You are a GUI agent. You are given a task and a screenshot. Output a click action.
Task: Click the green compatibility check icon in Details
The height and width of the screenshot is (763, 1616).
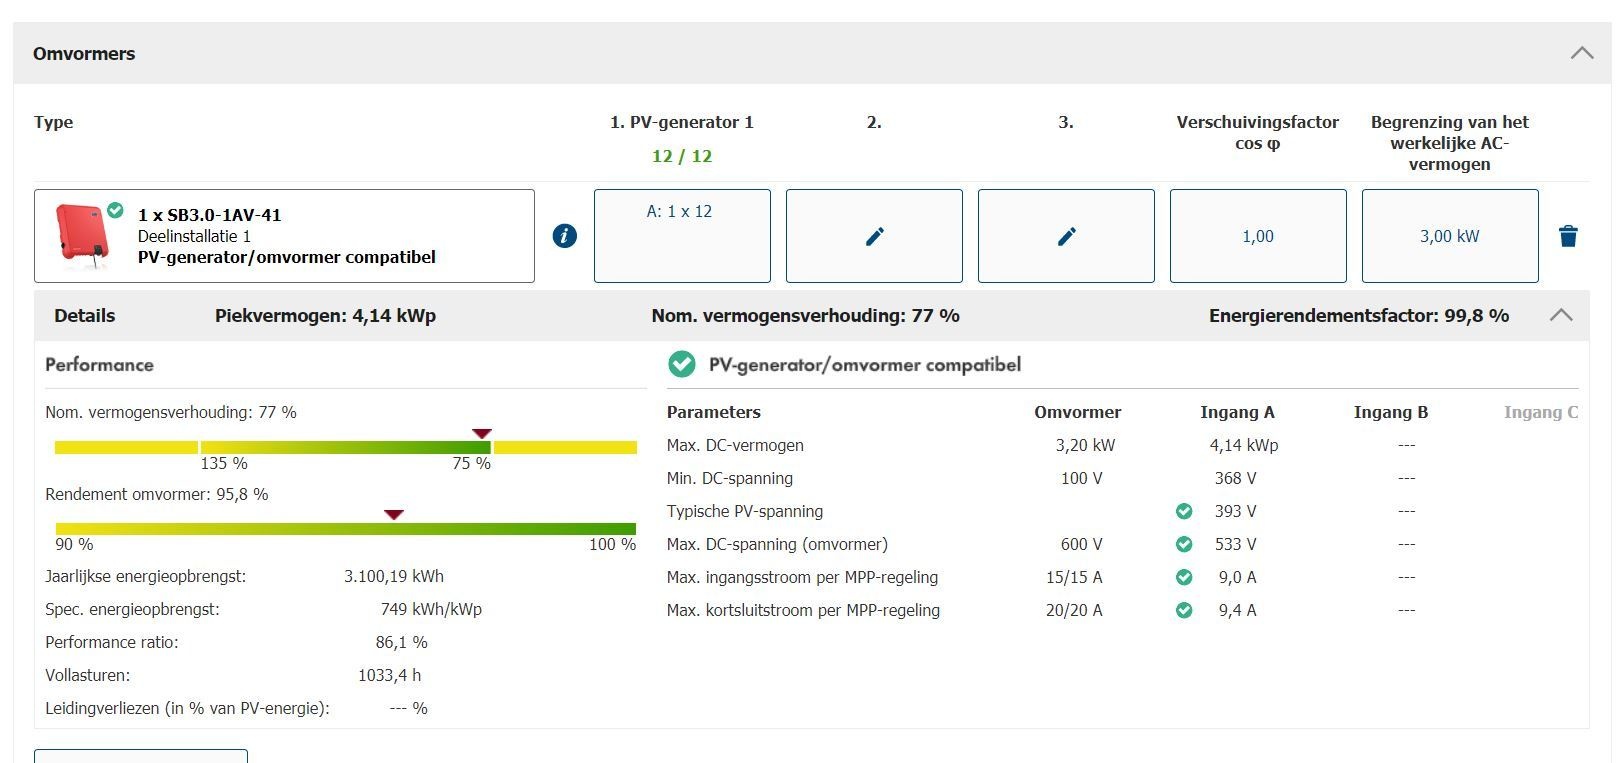[x=682, y=365]
